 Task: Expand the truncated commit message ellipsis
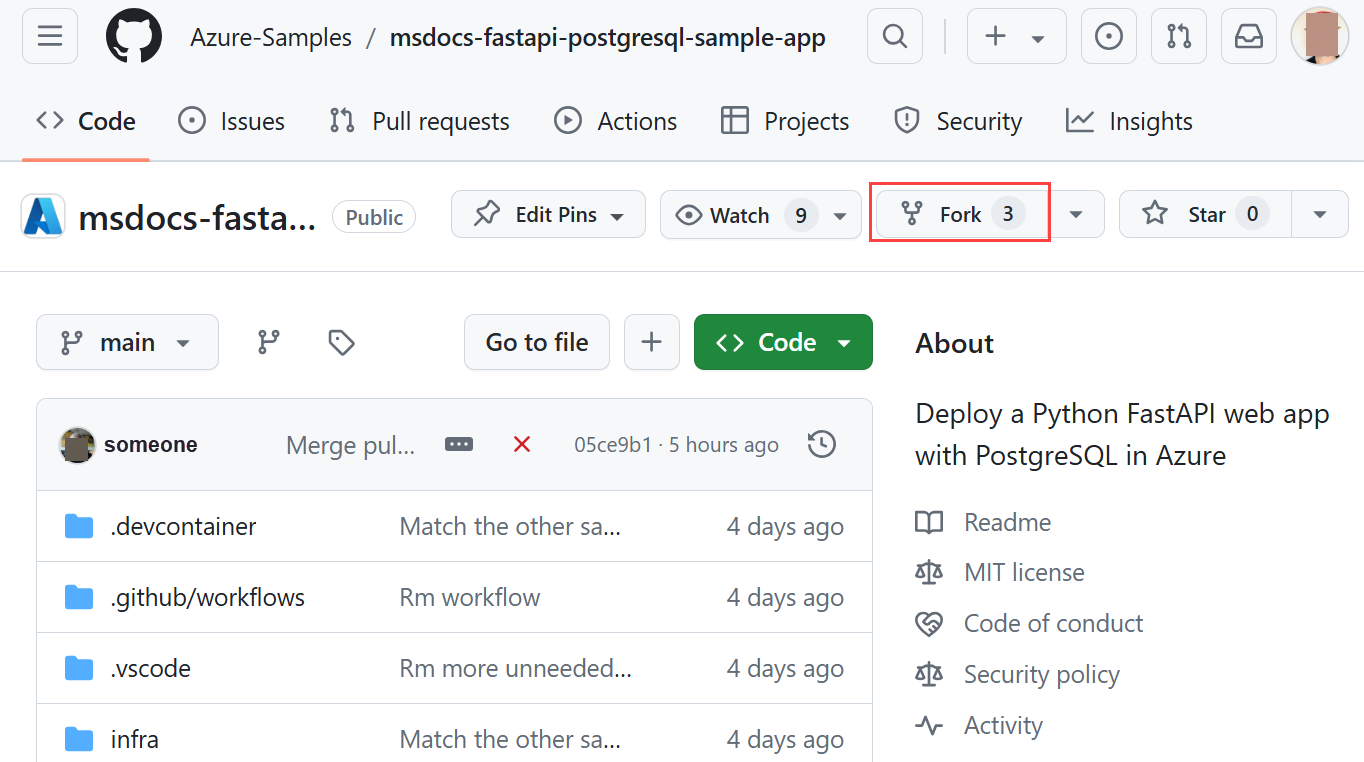coord(459,444)
